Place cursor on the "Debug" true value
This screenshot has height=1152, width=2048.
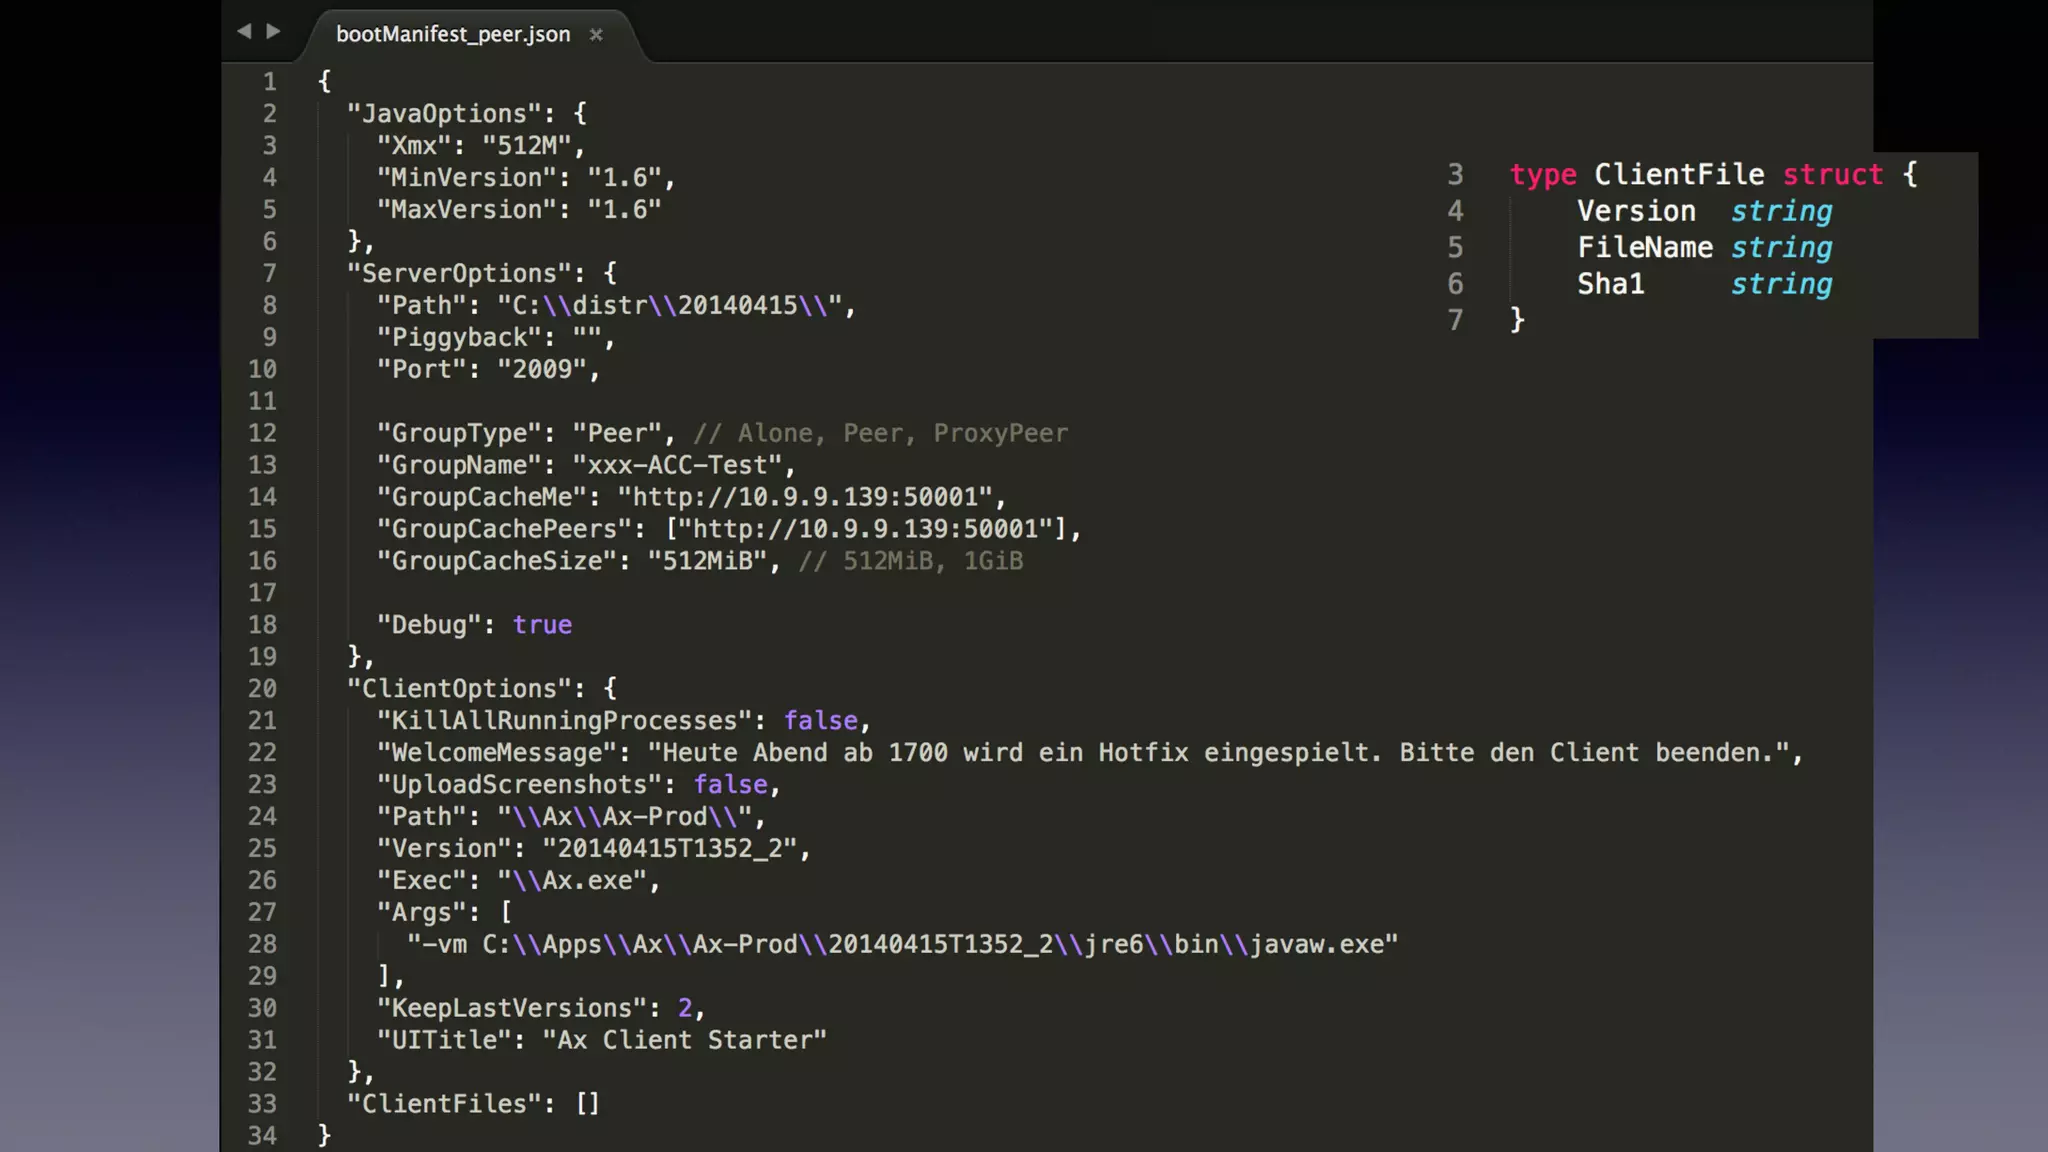[542, 625]
